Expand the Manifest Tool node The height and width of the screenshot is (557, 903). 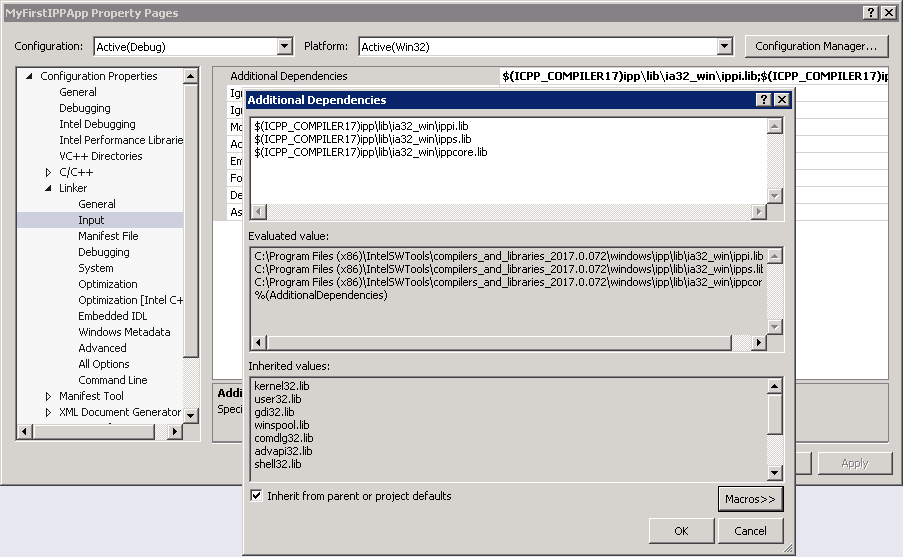point(48,396)
